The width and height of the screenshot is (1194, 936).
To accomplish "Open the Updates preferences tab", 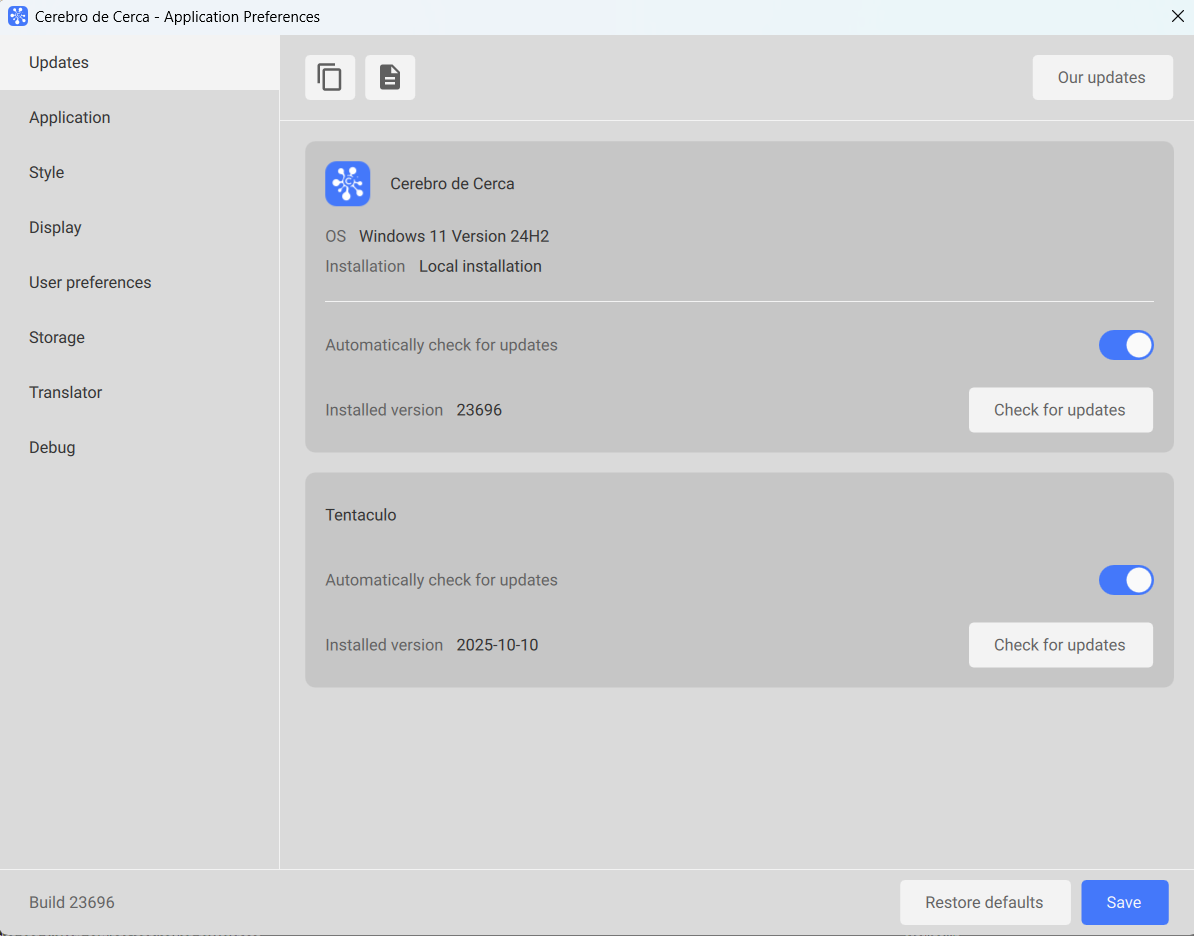I will click(59, 63).
